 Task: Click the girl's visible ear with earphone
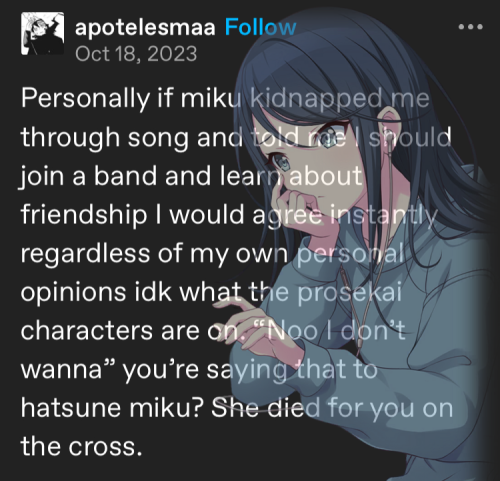point(390,128)
